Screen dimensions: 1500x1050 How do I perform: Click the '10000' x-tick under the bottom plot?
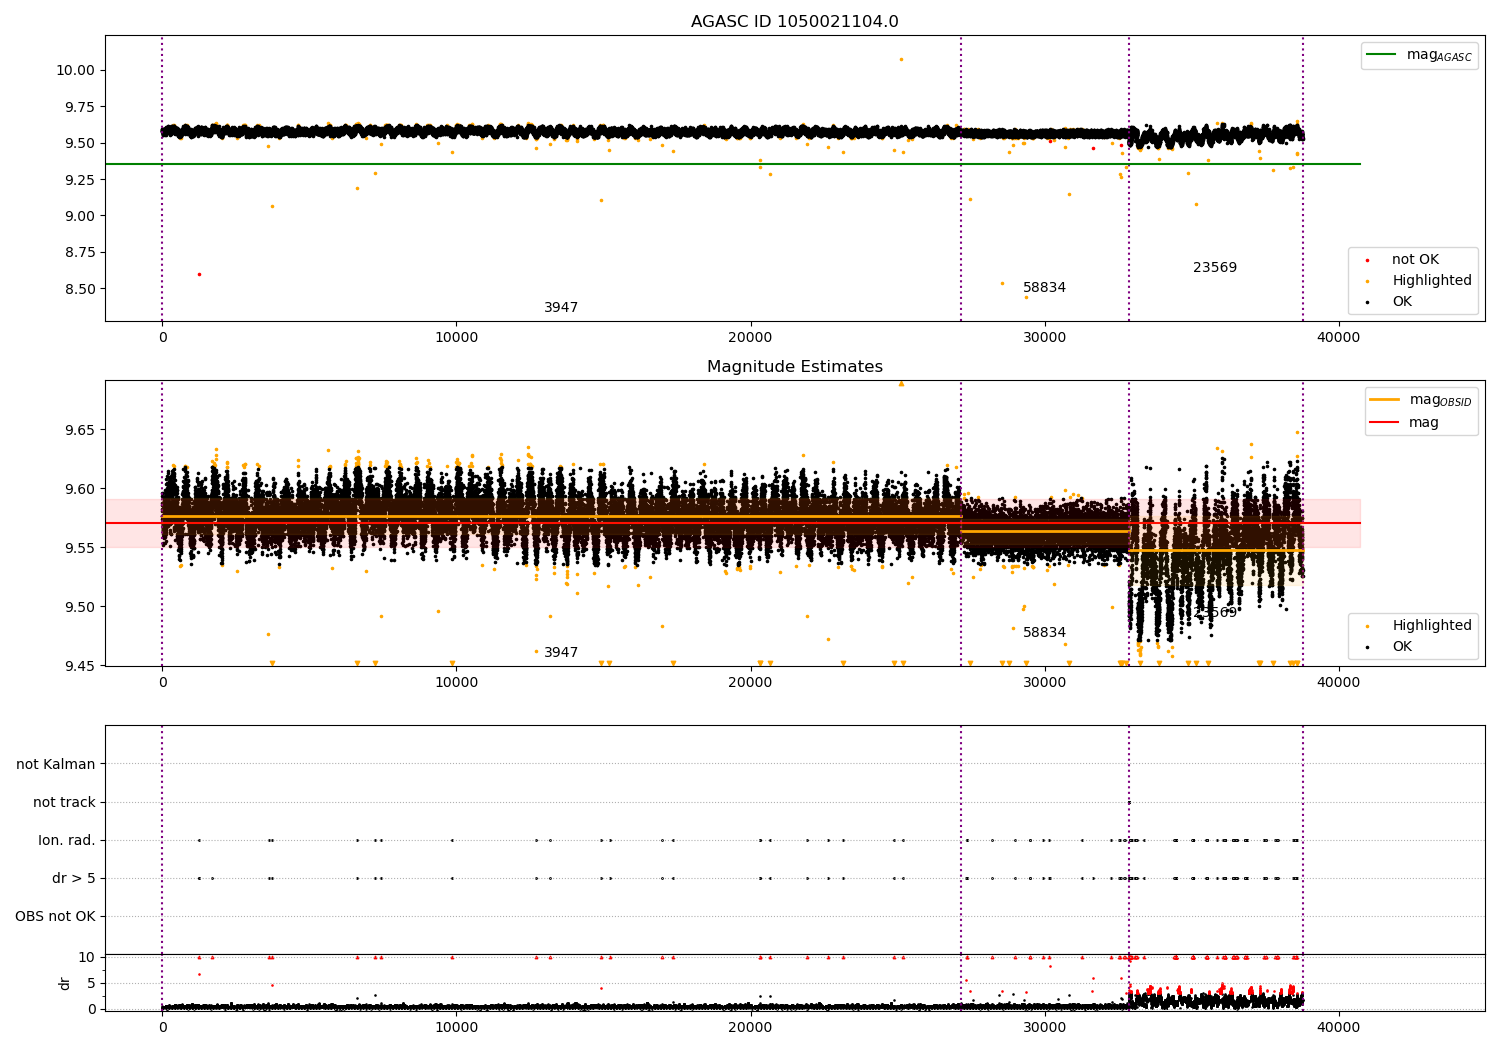click(456, 1027)
